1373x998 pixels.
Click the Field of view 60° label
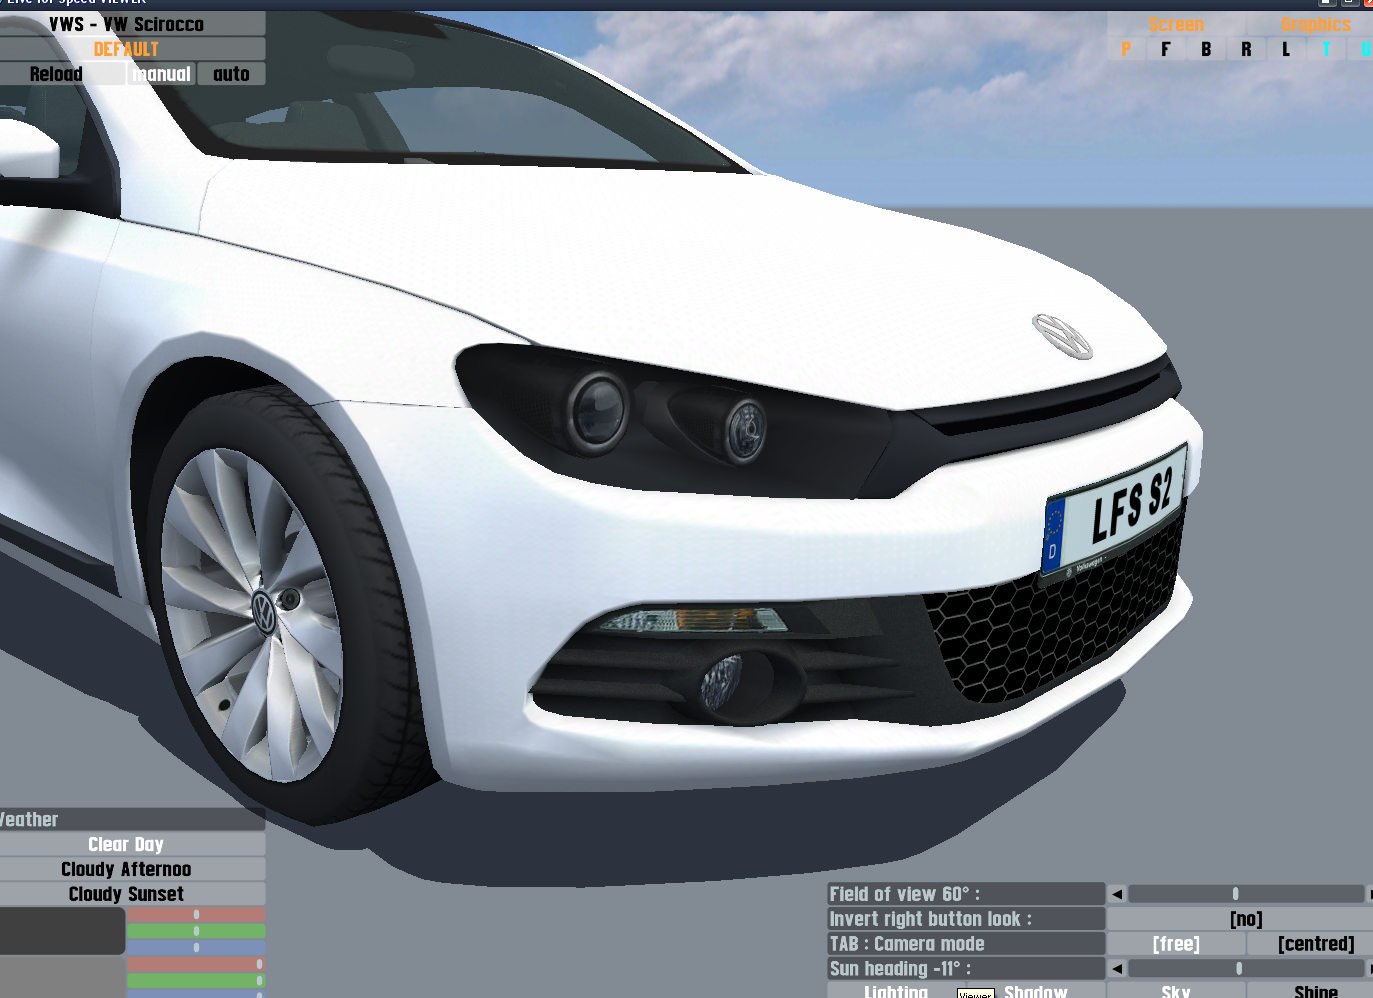pos(966,894)
